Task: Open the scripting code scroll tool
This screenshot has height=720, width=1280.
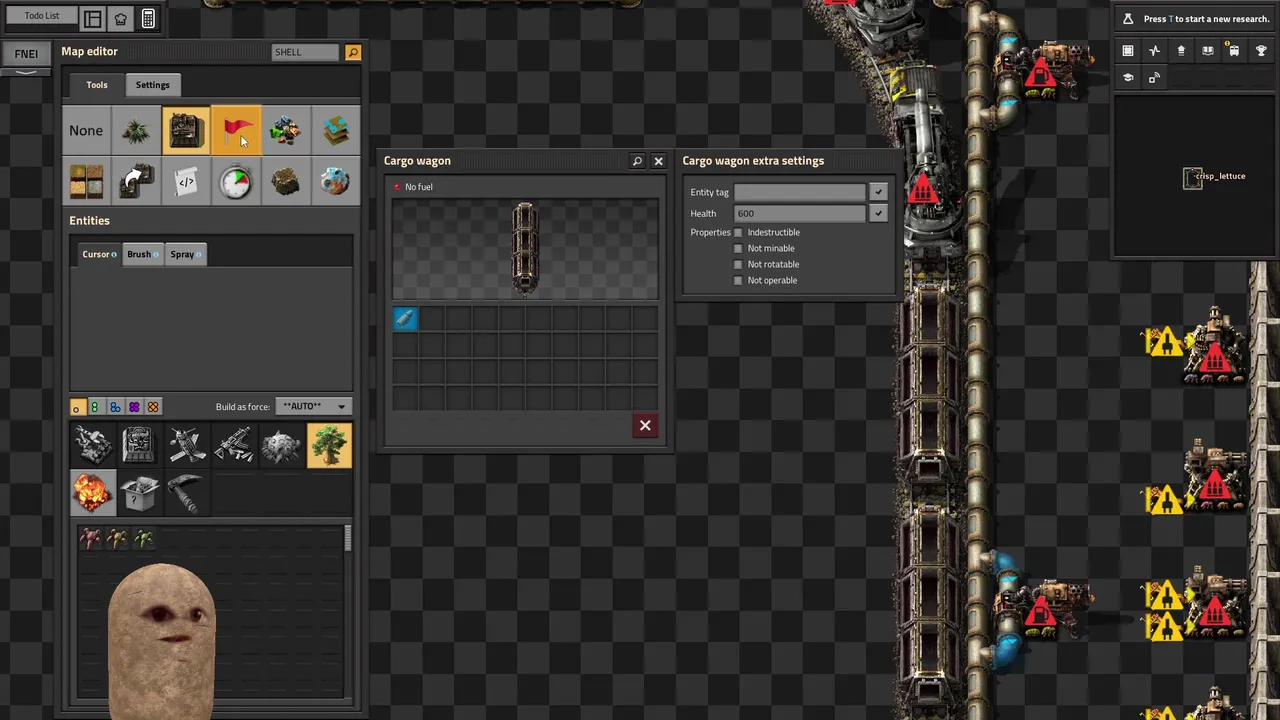Action: pyautogui.click(x=186, y=181)
